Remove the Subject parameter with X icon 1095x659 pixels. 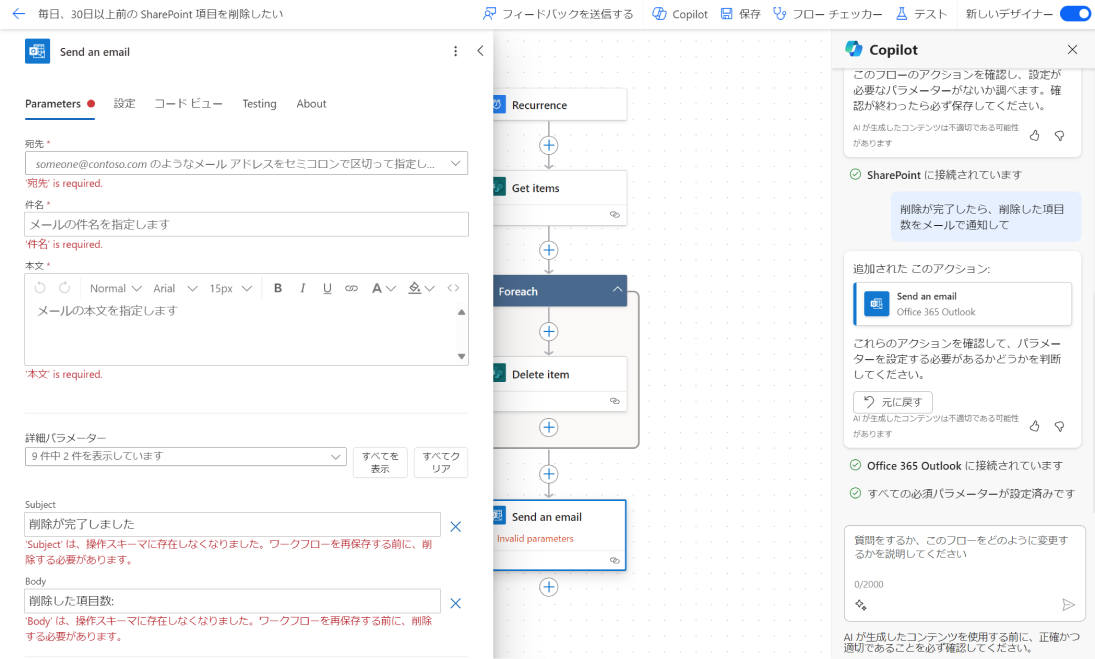[x=455, y=526]
